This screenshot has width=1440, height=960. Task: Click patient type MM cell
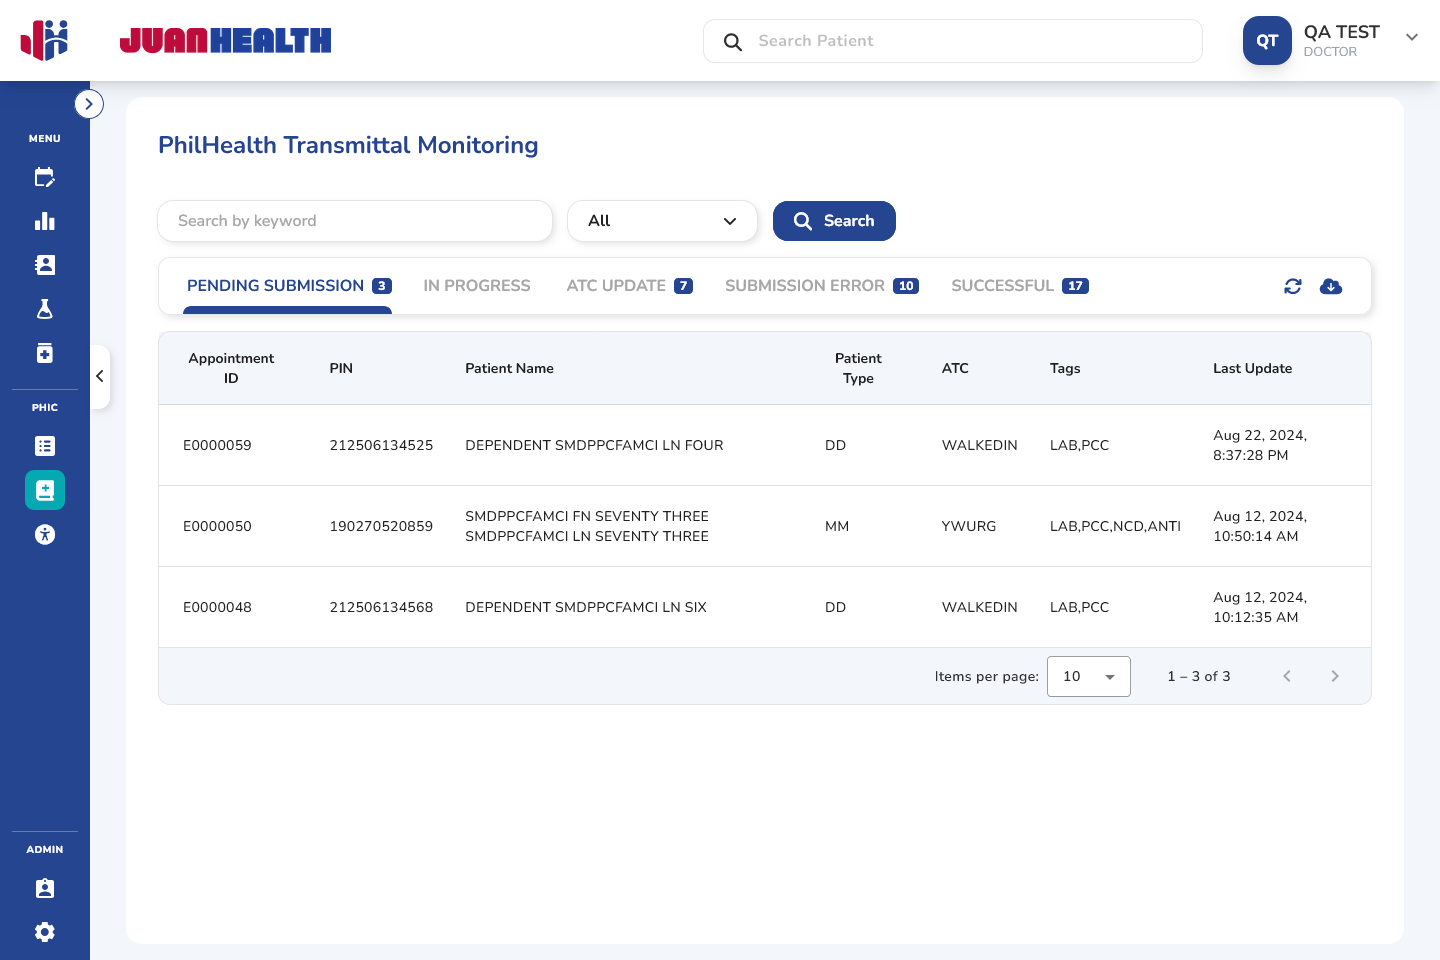(x=837, y=526)
